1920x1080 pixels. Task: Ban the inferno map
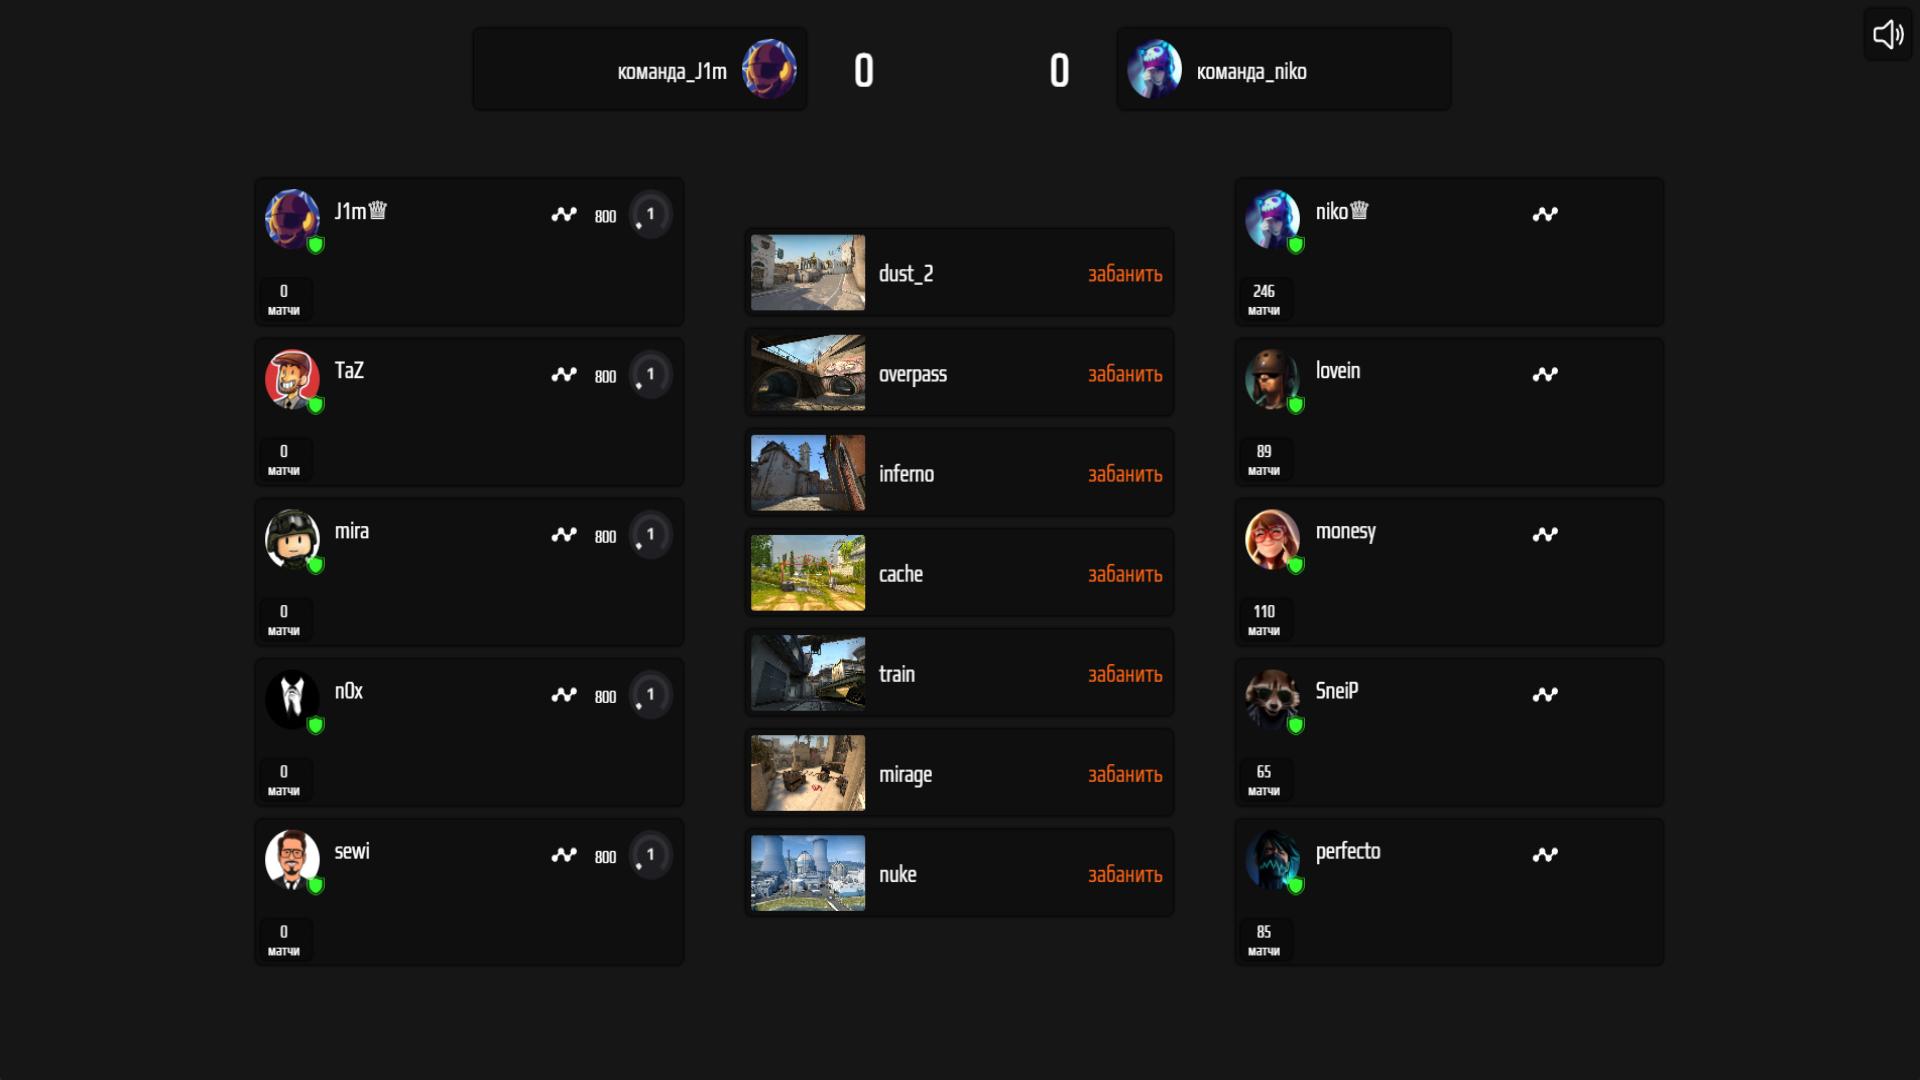coord(1125,474)
